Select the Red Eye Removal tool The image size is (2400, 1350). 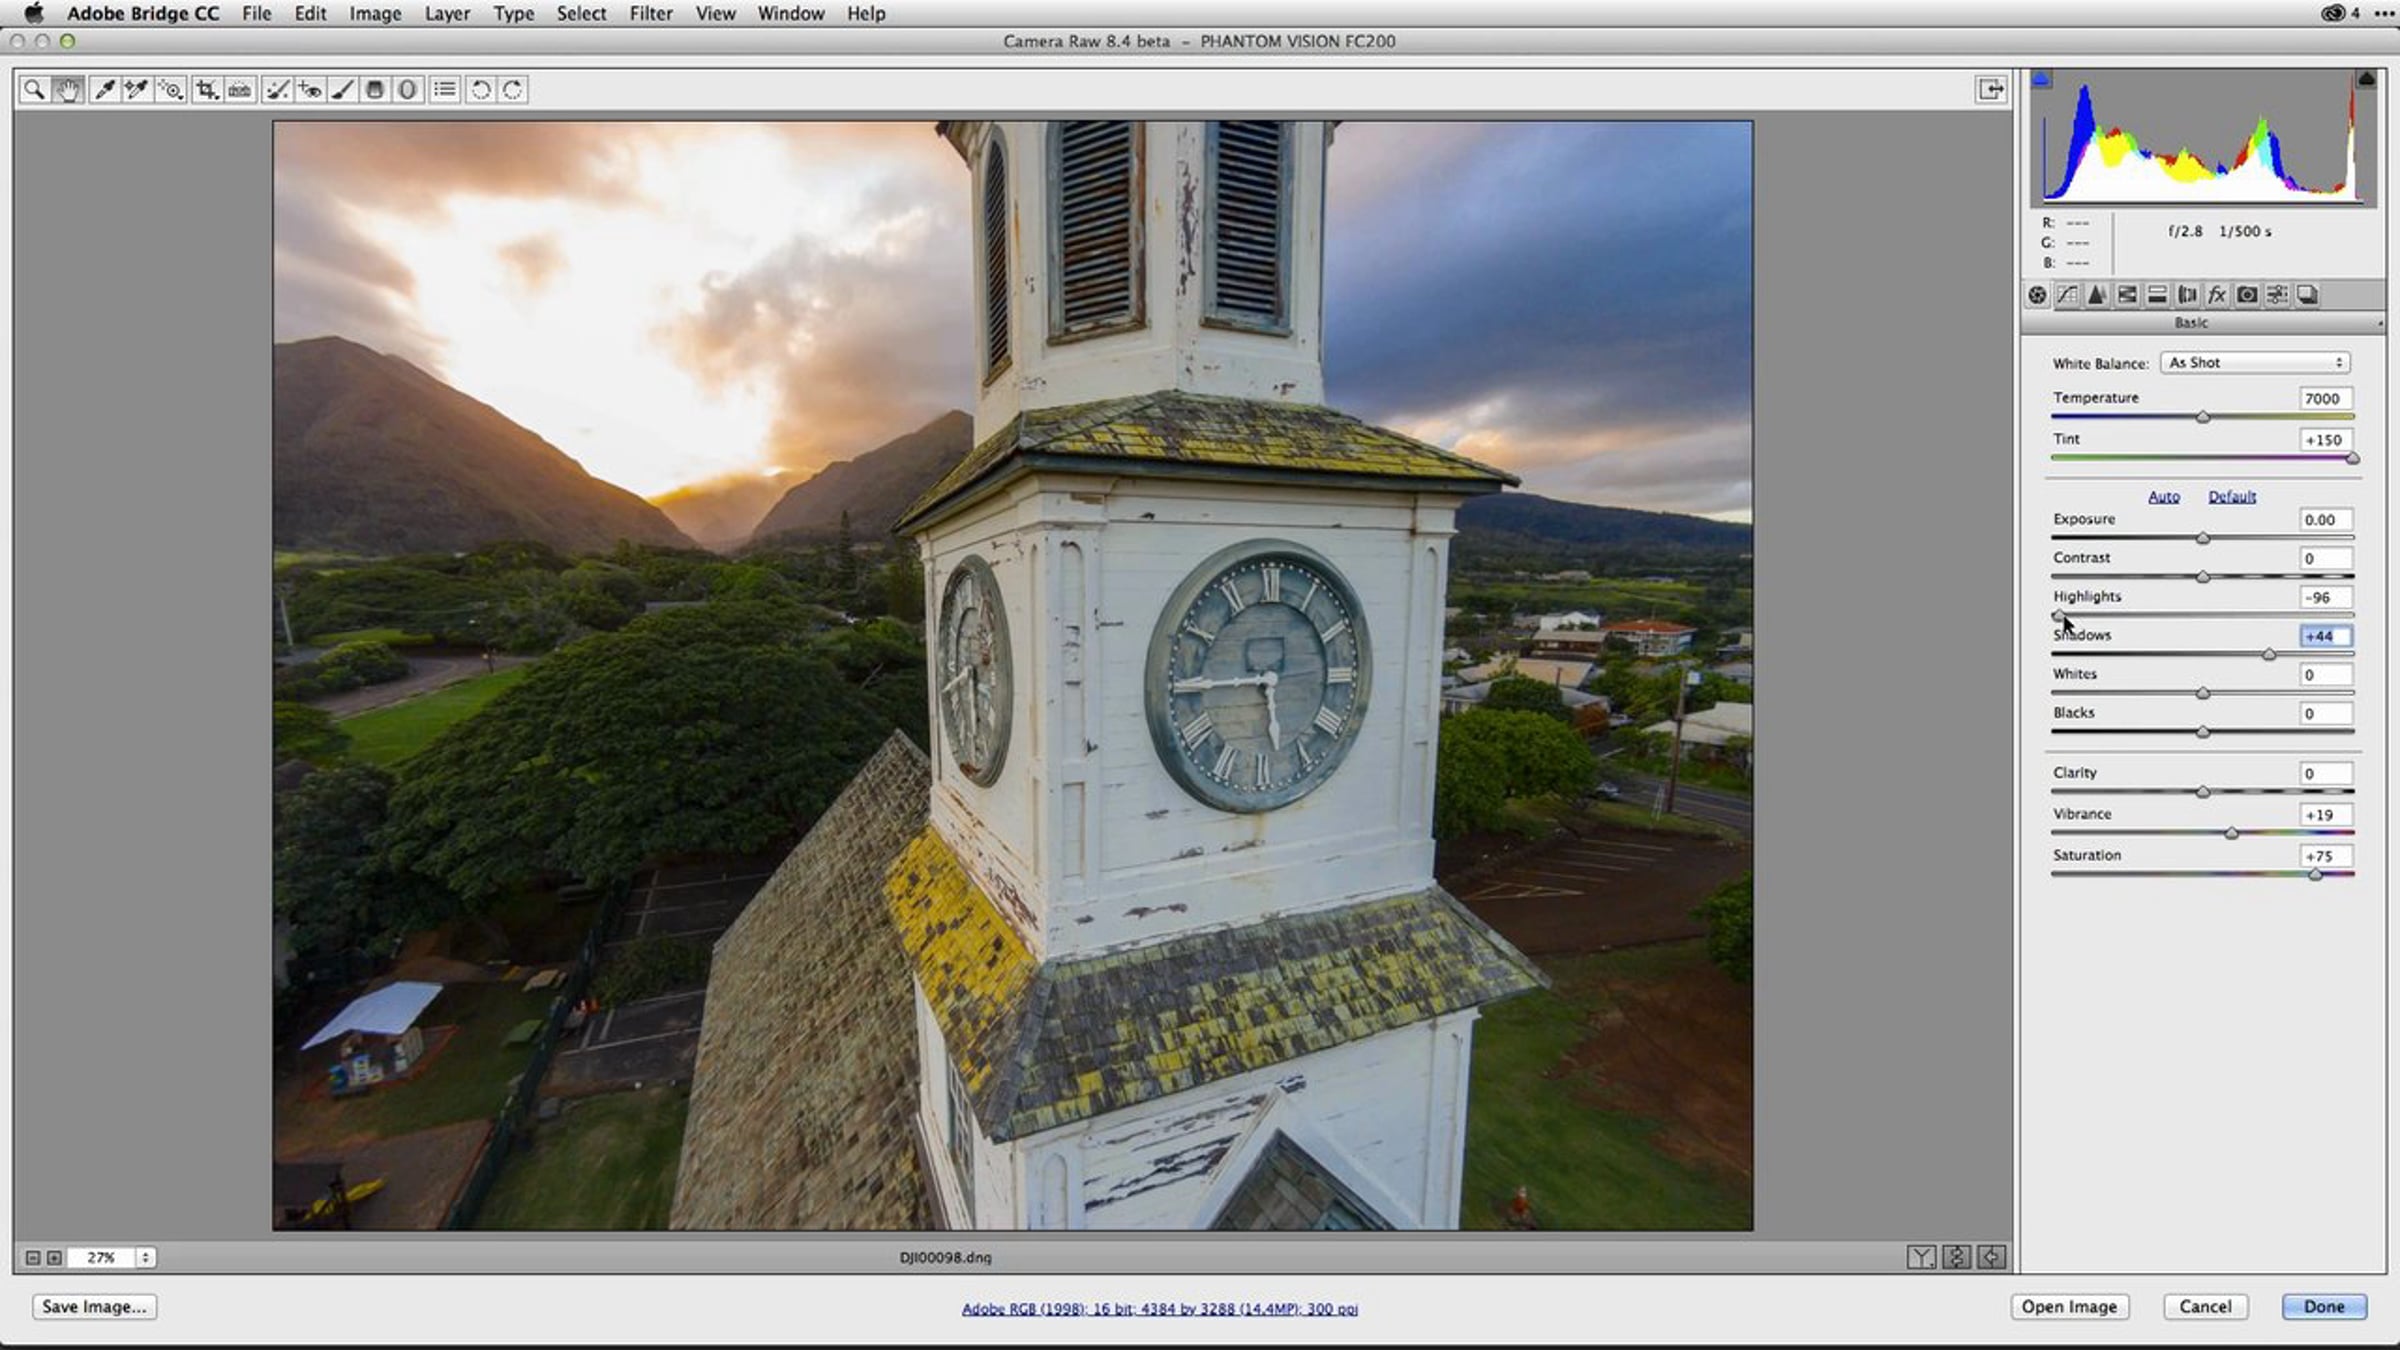click(310, 90)
